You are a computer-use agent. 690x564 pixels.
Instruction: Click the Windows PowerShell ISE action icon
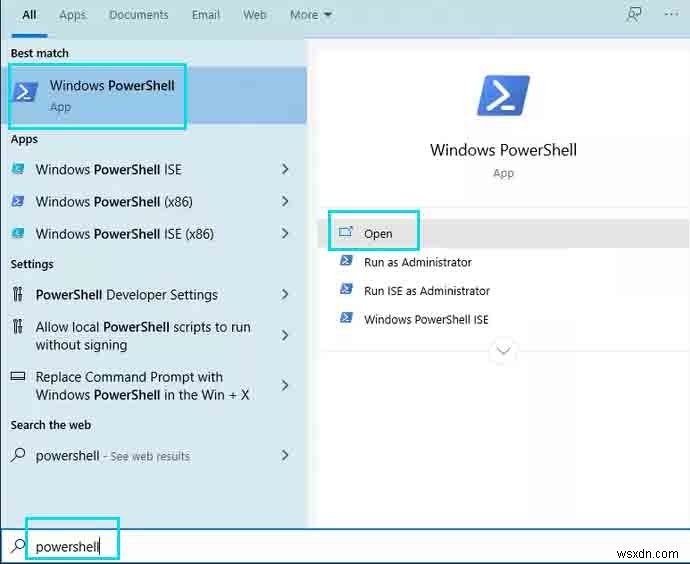pyautogui.click(x=346, y=318)
